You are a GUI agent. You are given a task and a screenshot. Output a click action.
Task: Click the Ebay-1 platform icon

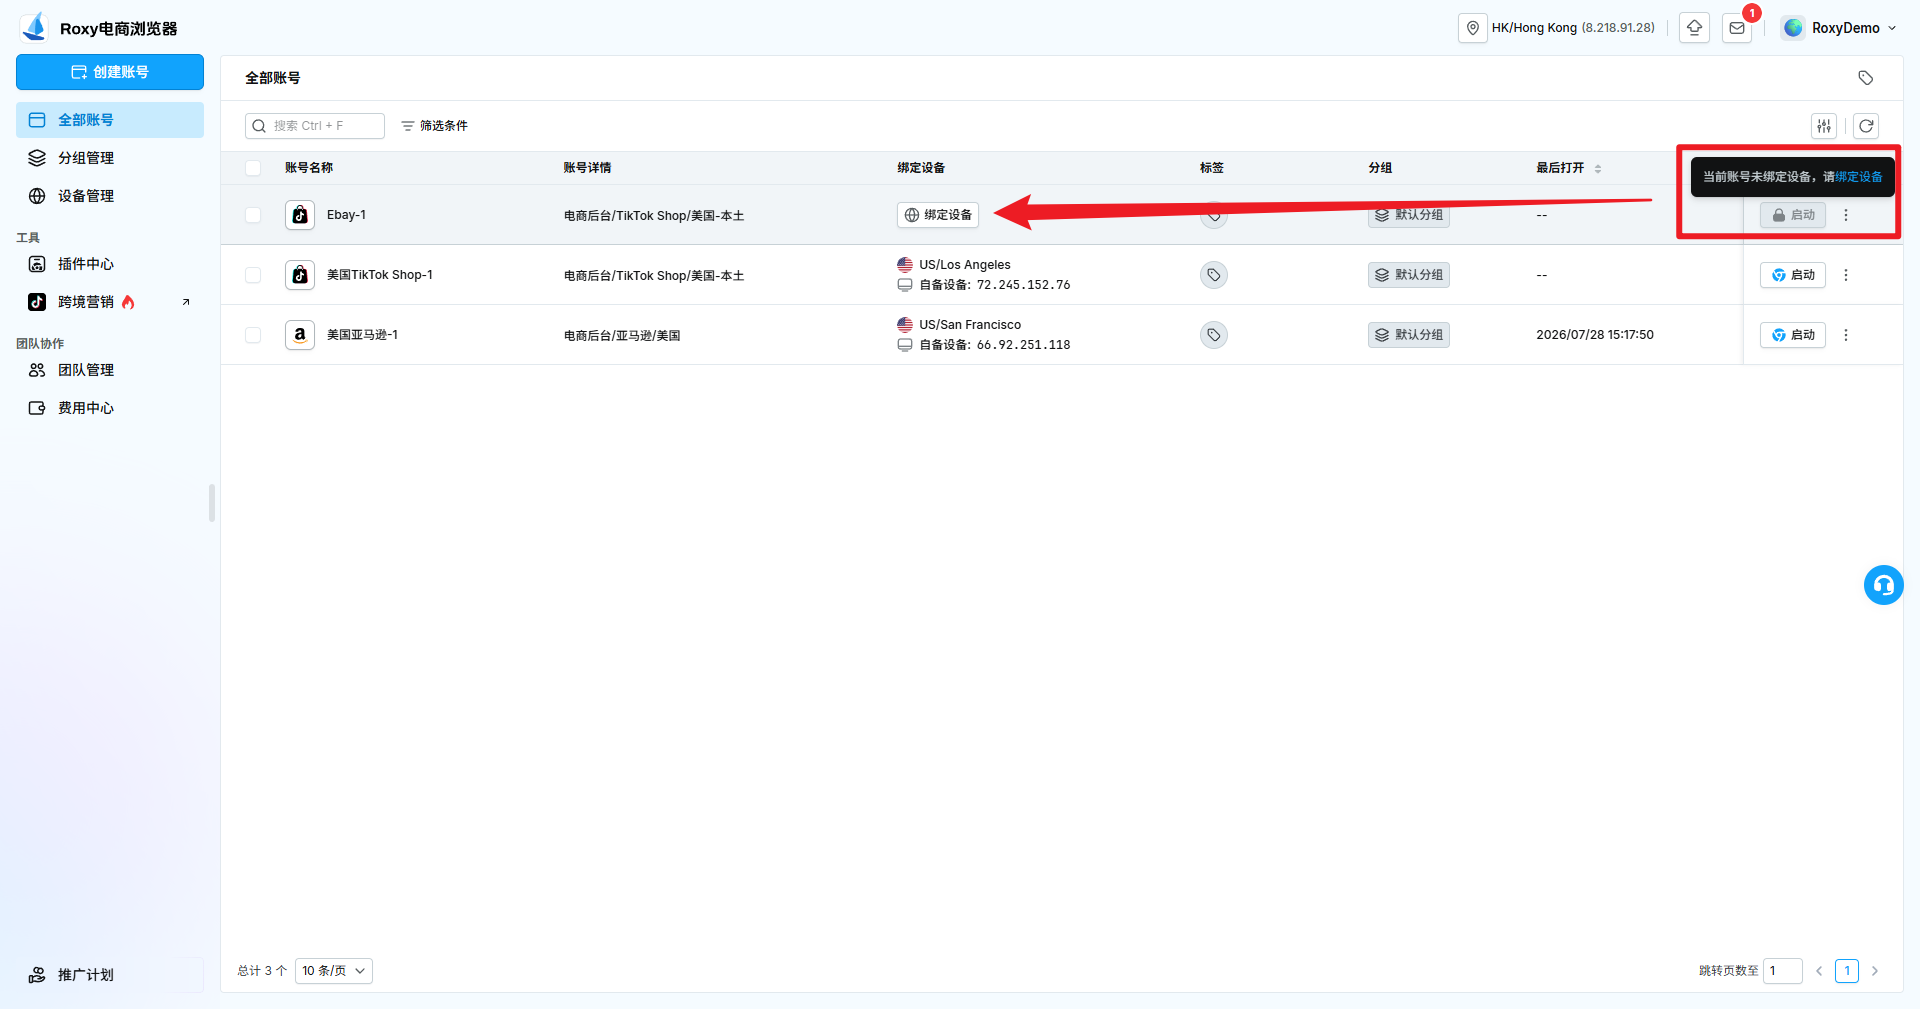pos(300,215)
